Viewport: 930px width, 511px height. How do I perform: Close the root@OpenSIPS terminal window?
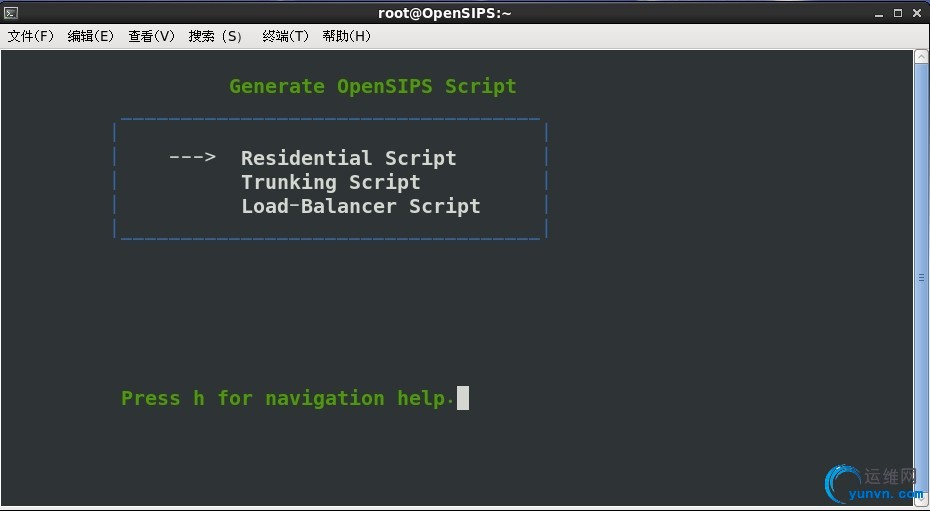click(915, 12)
